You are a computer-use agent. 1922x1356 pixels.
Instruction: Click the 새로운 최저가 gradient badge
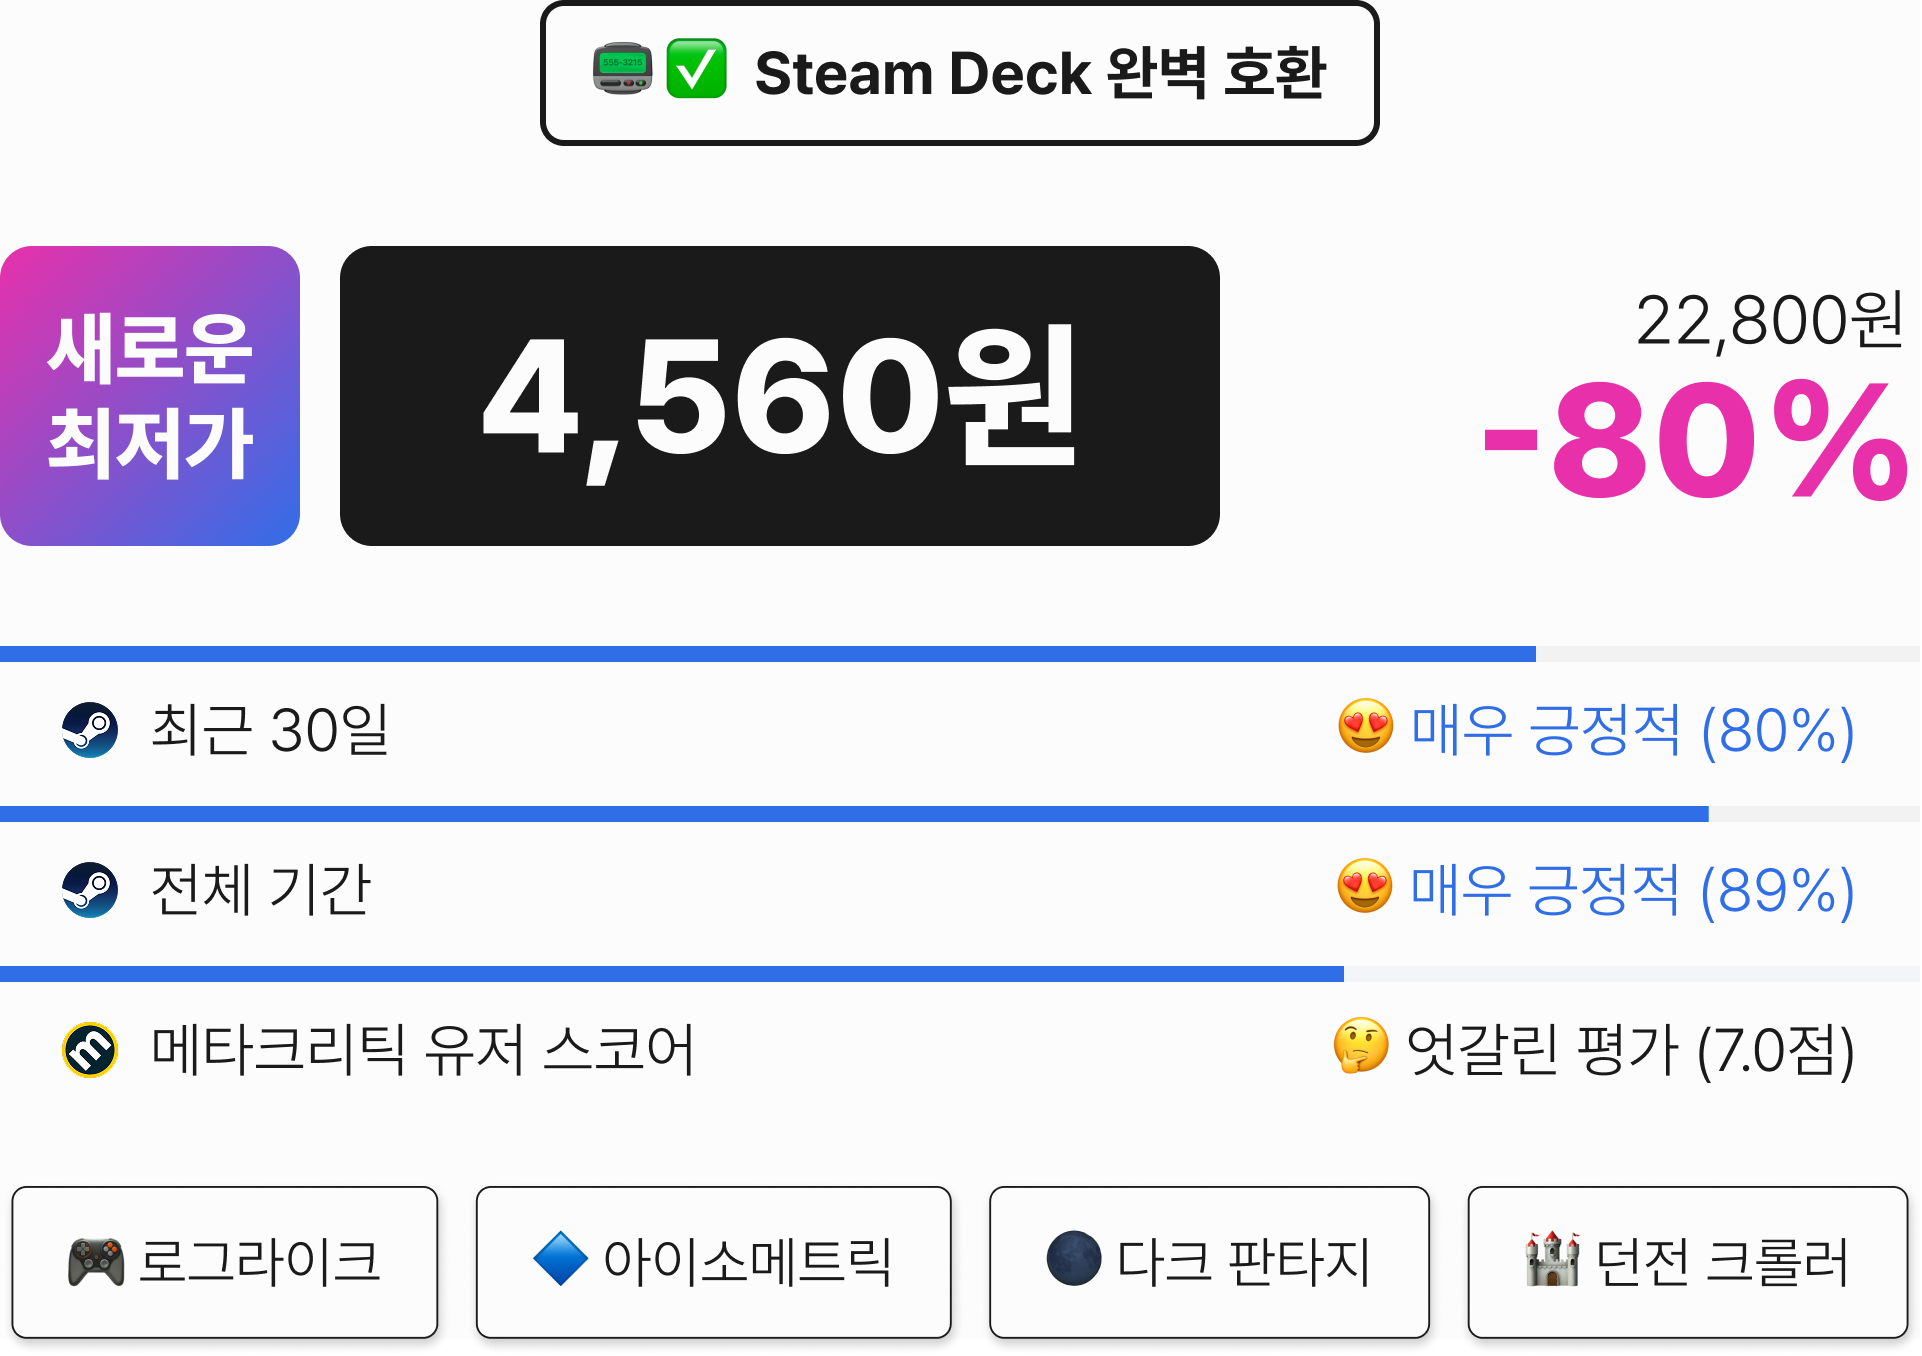(x=150, y=396)
